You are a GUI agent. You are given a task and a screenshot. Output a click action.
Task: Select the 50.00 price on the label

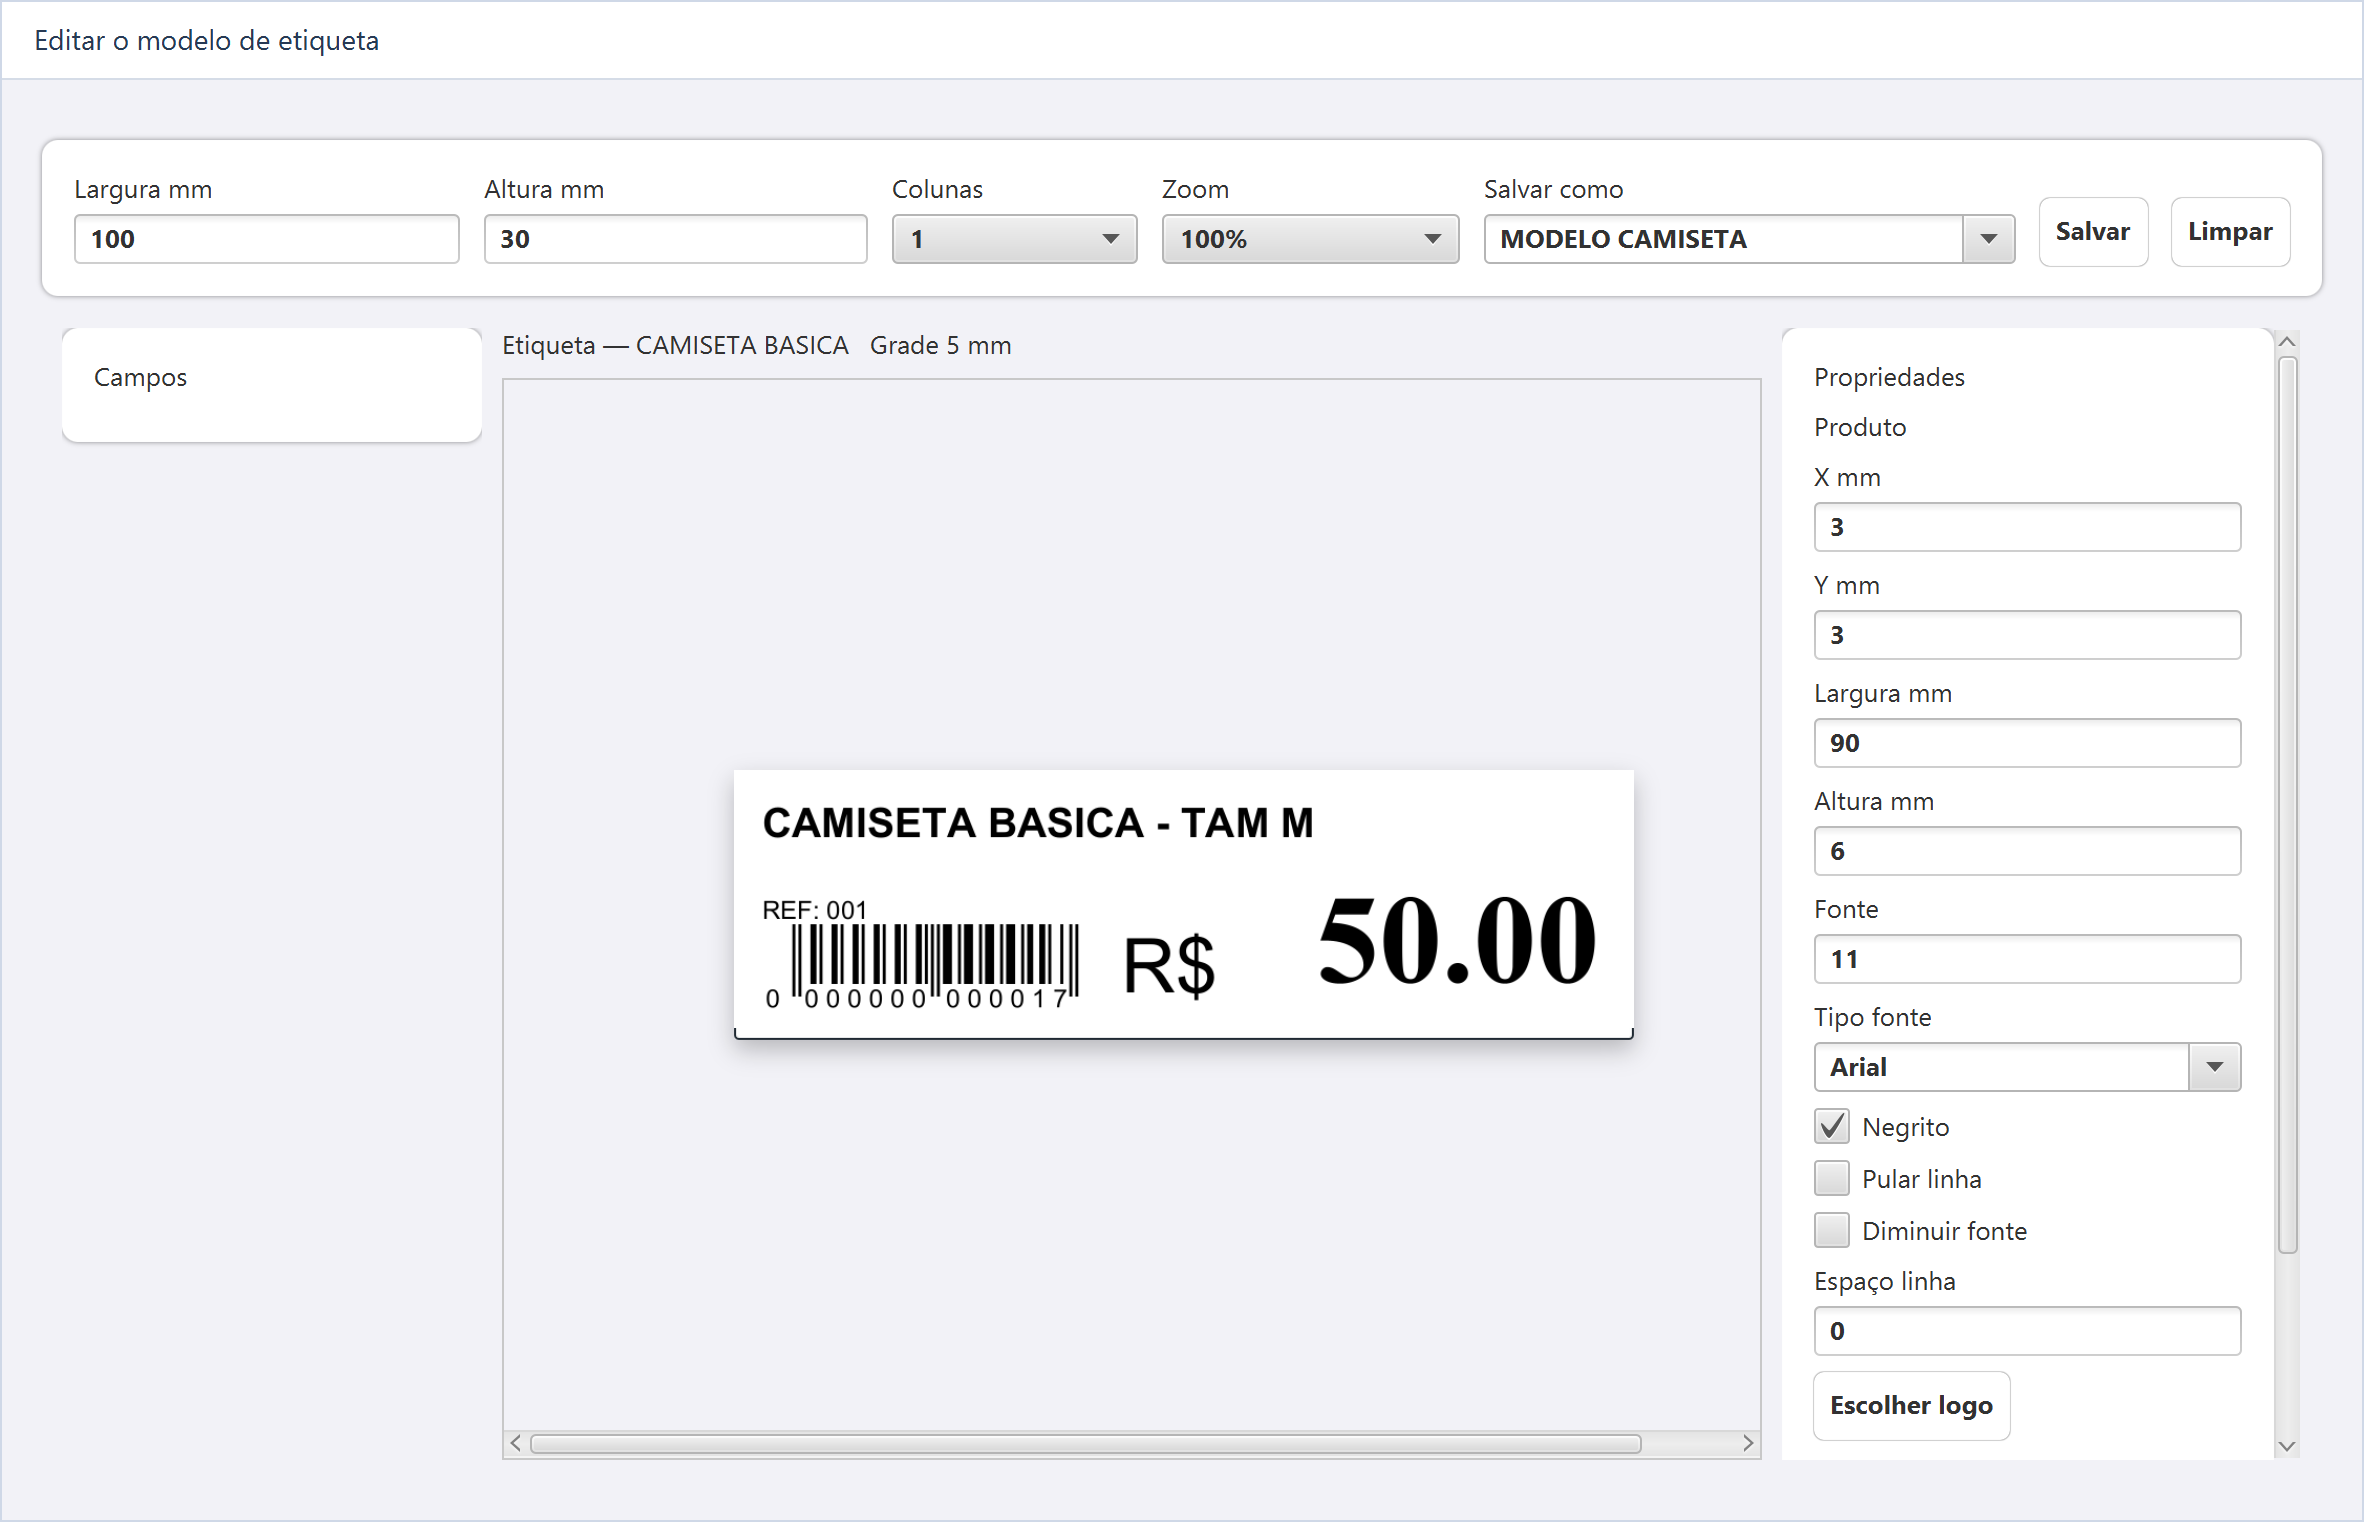point(1457,939)
